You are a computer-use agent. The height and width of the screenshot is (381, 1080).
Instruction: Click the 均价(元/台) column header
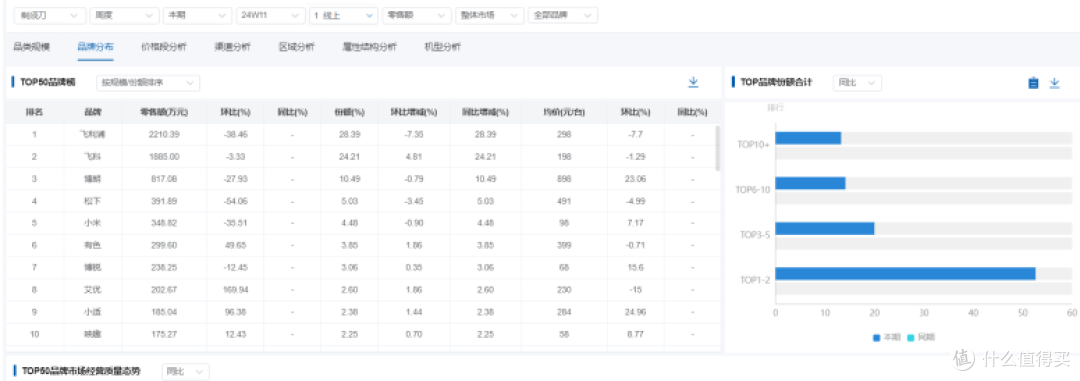(x=564, y=112)
